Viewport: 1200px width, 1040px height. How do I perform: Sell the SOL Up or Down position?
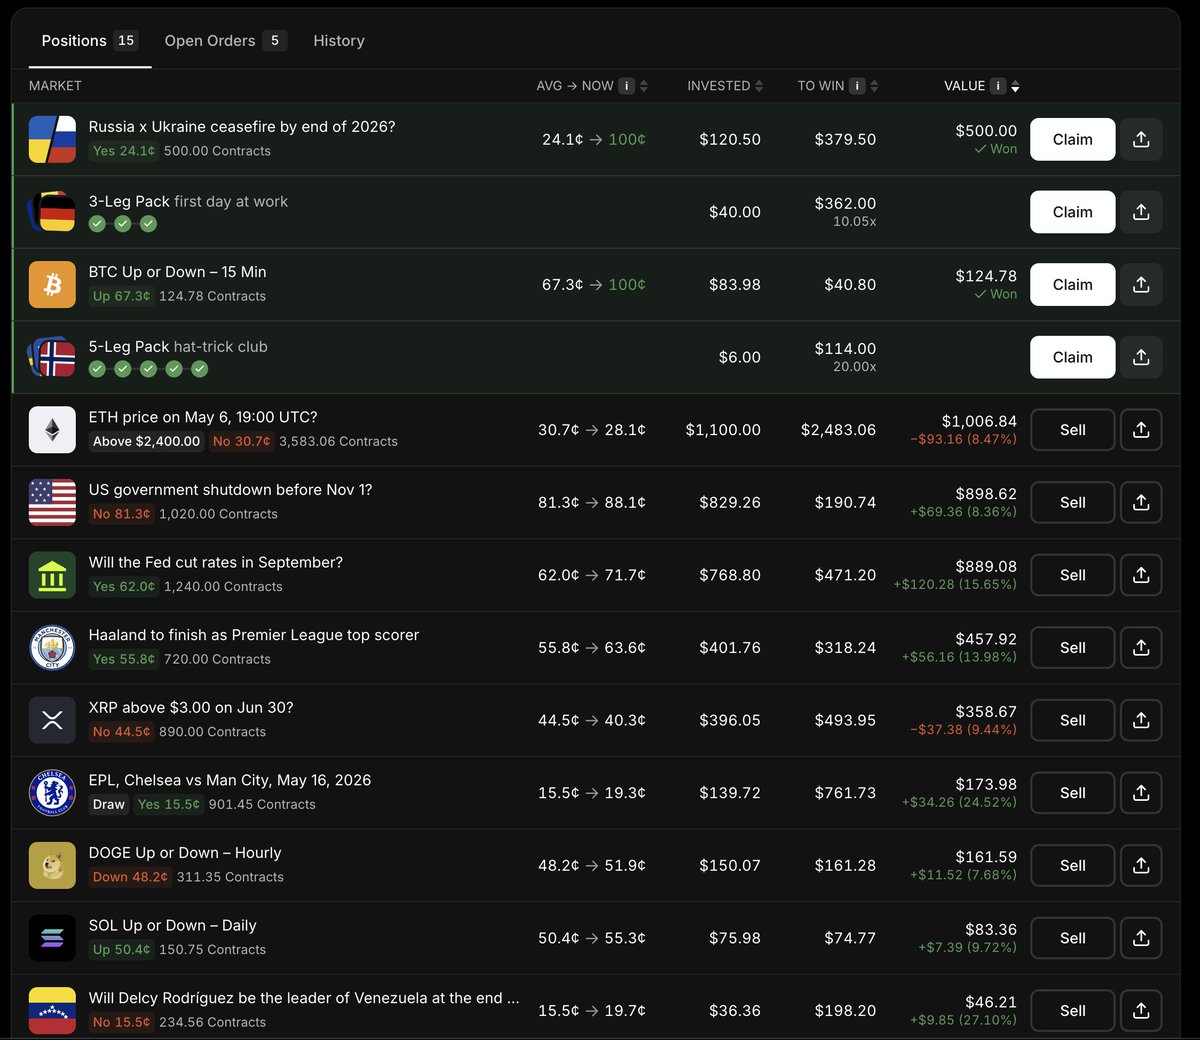coord(1072,938)
